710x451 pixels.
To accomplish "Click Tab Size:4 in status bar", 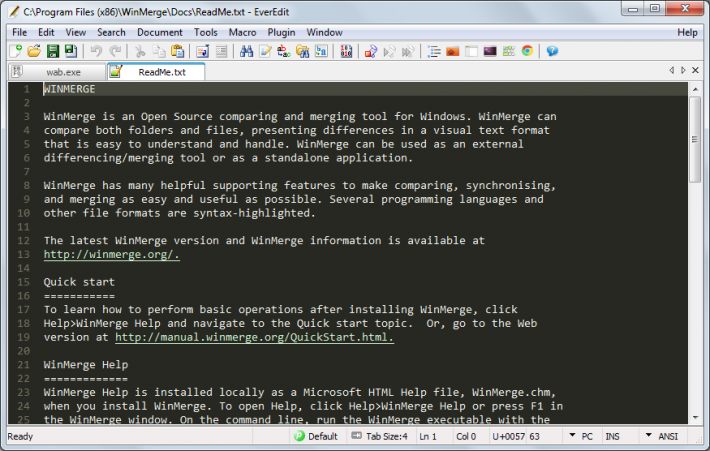I will (380, 437).
